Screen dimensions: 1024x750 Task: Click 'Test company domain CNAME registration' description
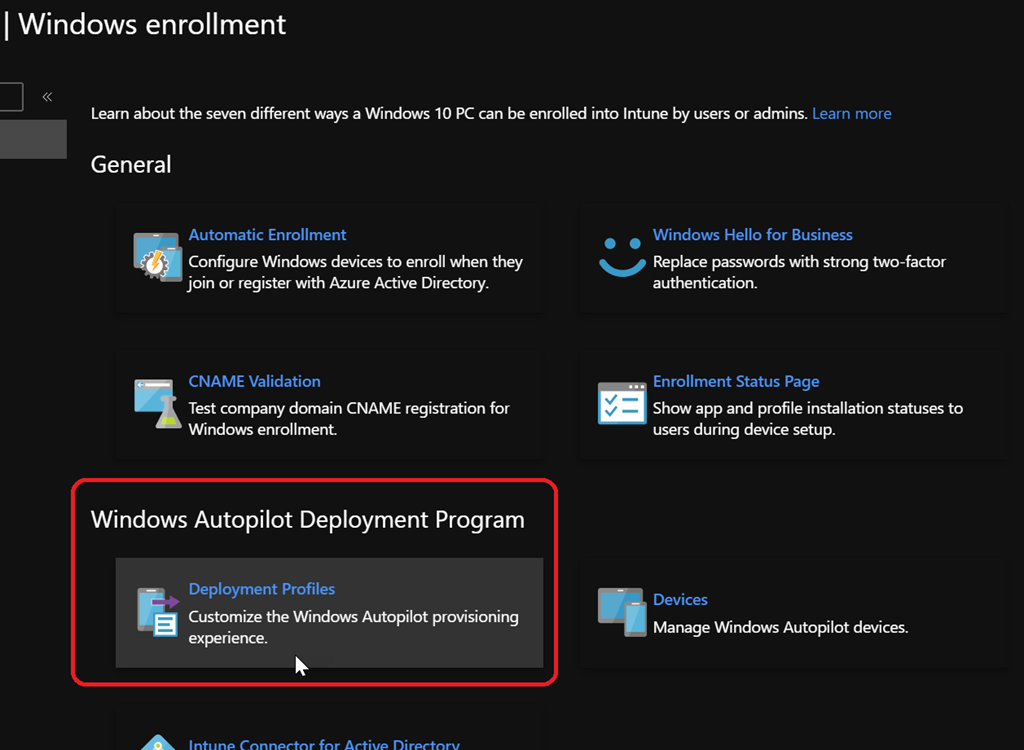point(349,418)
